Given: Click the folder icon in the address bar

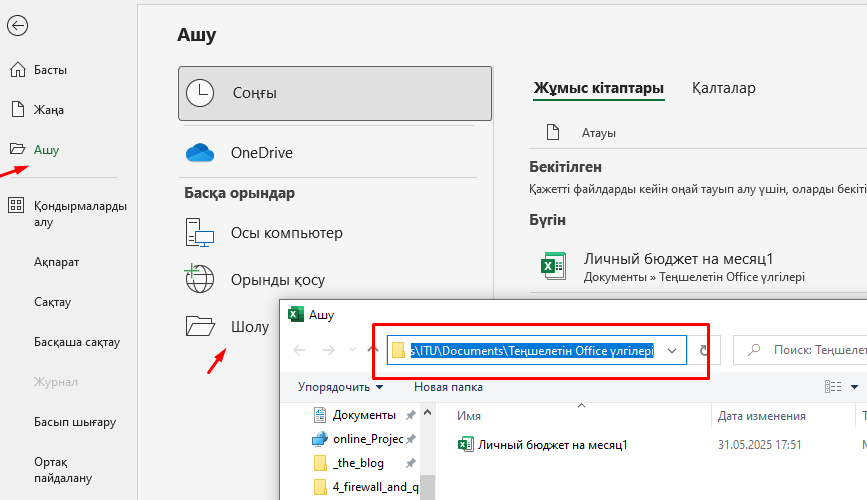Looking at the screenshot, I should point(398,350).
